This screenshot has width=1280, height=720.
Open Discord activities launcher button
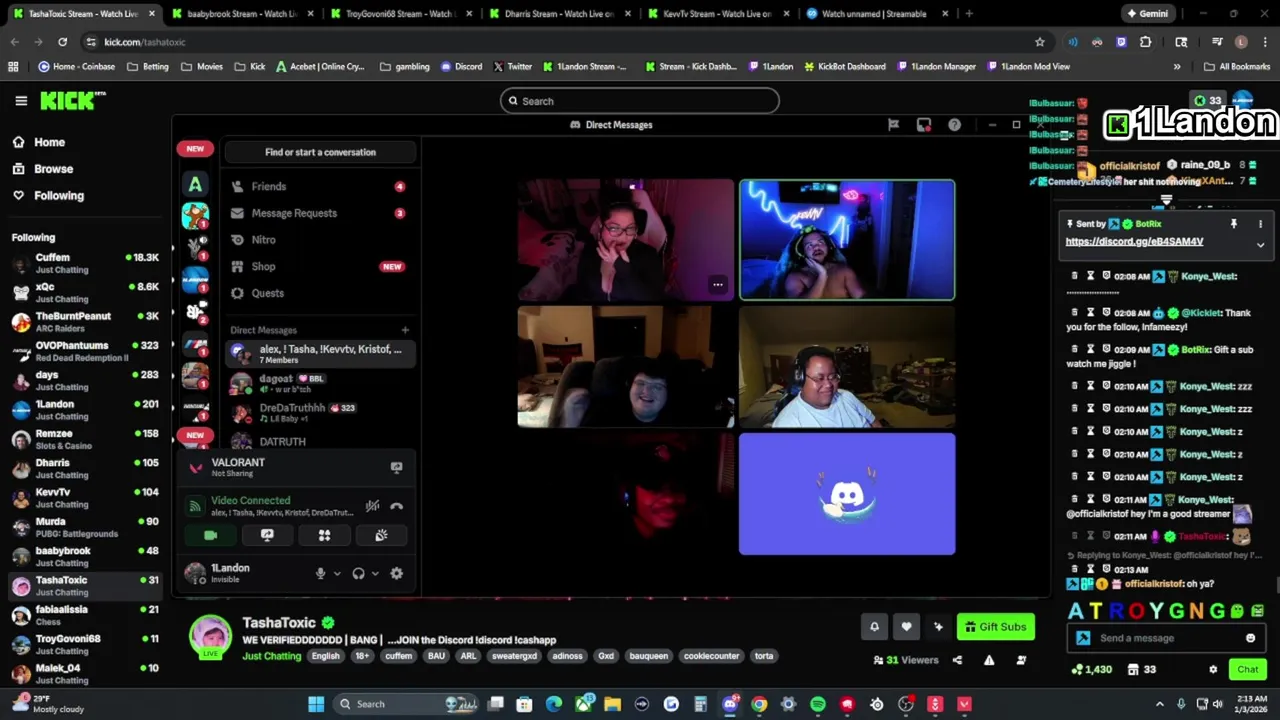point(324,536)
